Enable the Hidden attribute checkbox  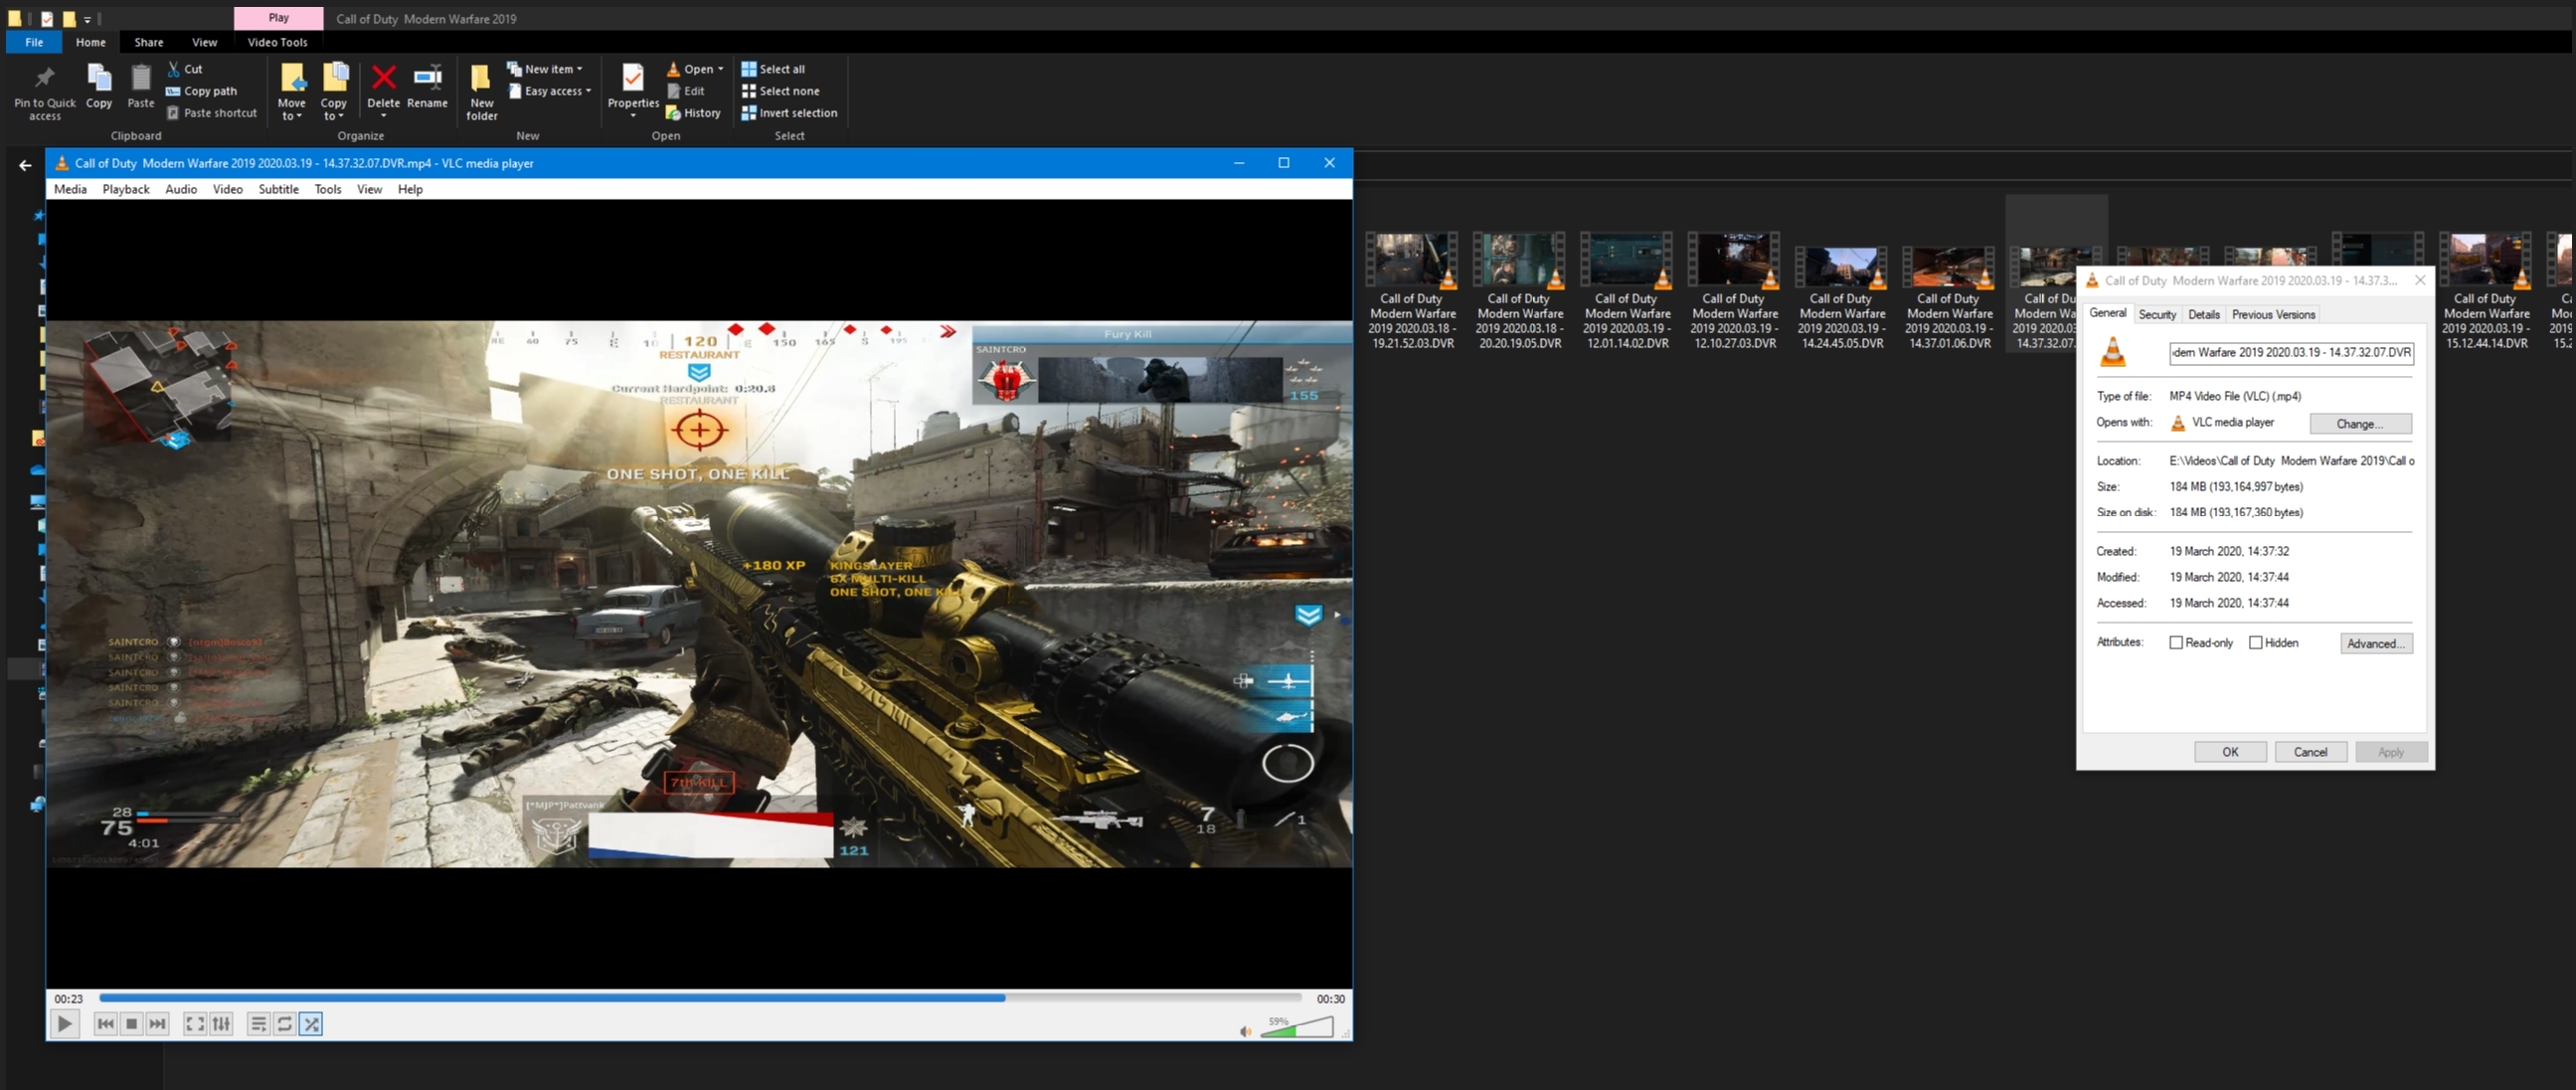coord(2255,643)
